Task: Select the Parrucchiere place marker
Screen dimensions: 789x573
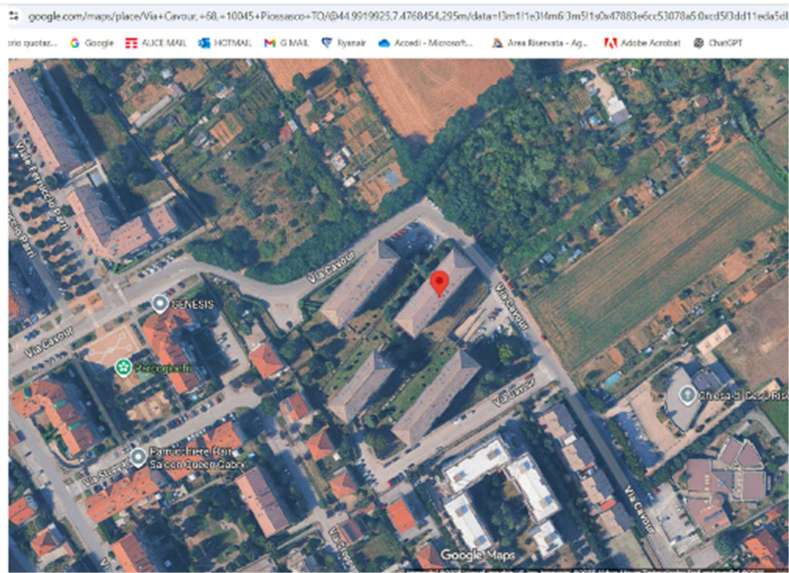Action: click(138, 457)
